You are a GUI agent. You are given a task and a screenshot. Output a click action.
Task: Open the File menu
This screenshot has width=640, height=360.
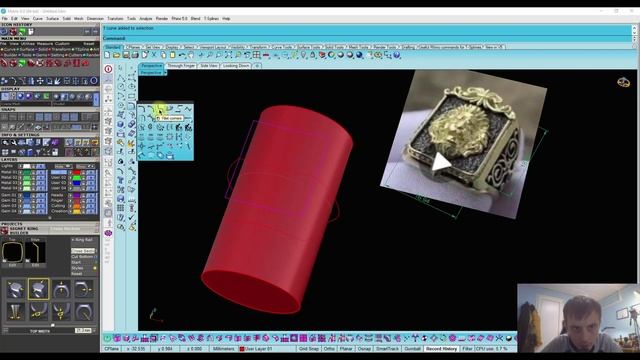click(4, 19)
